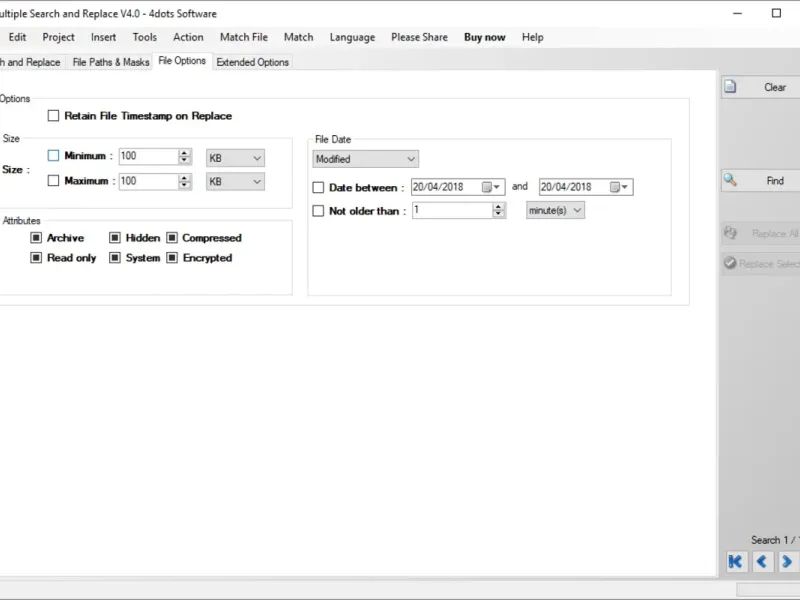Screen dimensions: 800x600
Task: Open calendar picker for start date
Action: (491, 187)
